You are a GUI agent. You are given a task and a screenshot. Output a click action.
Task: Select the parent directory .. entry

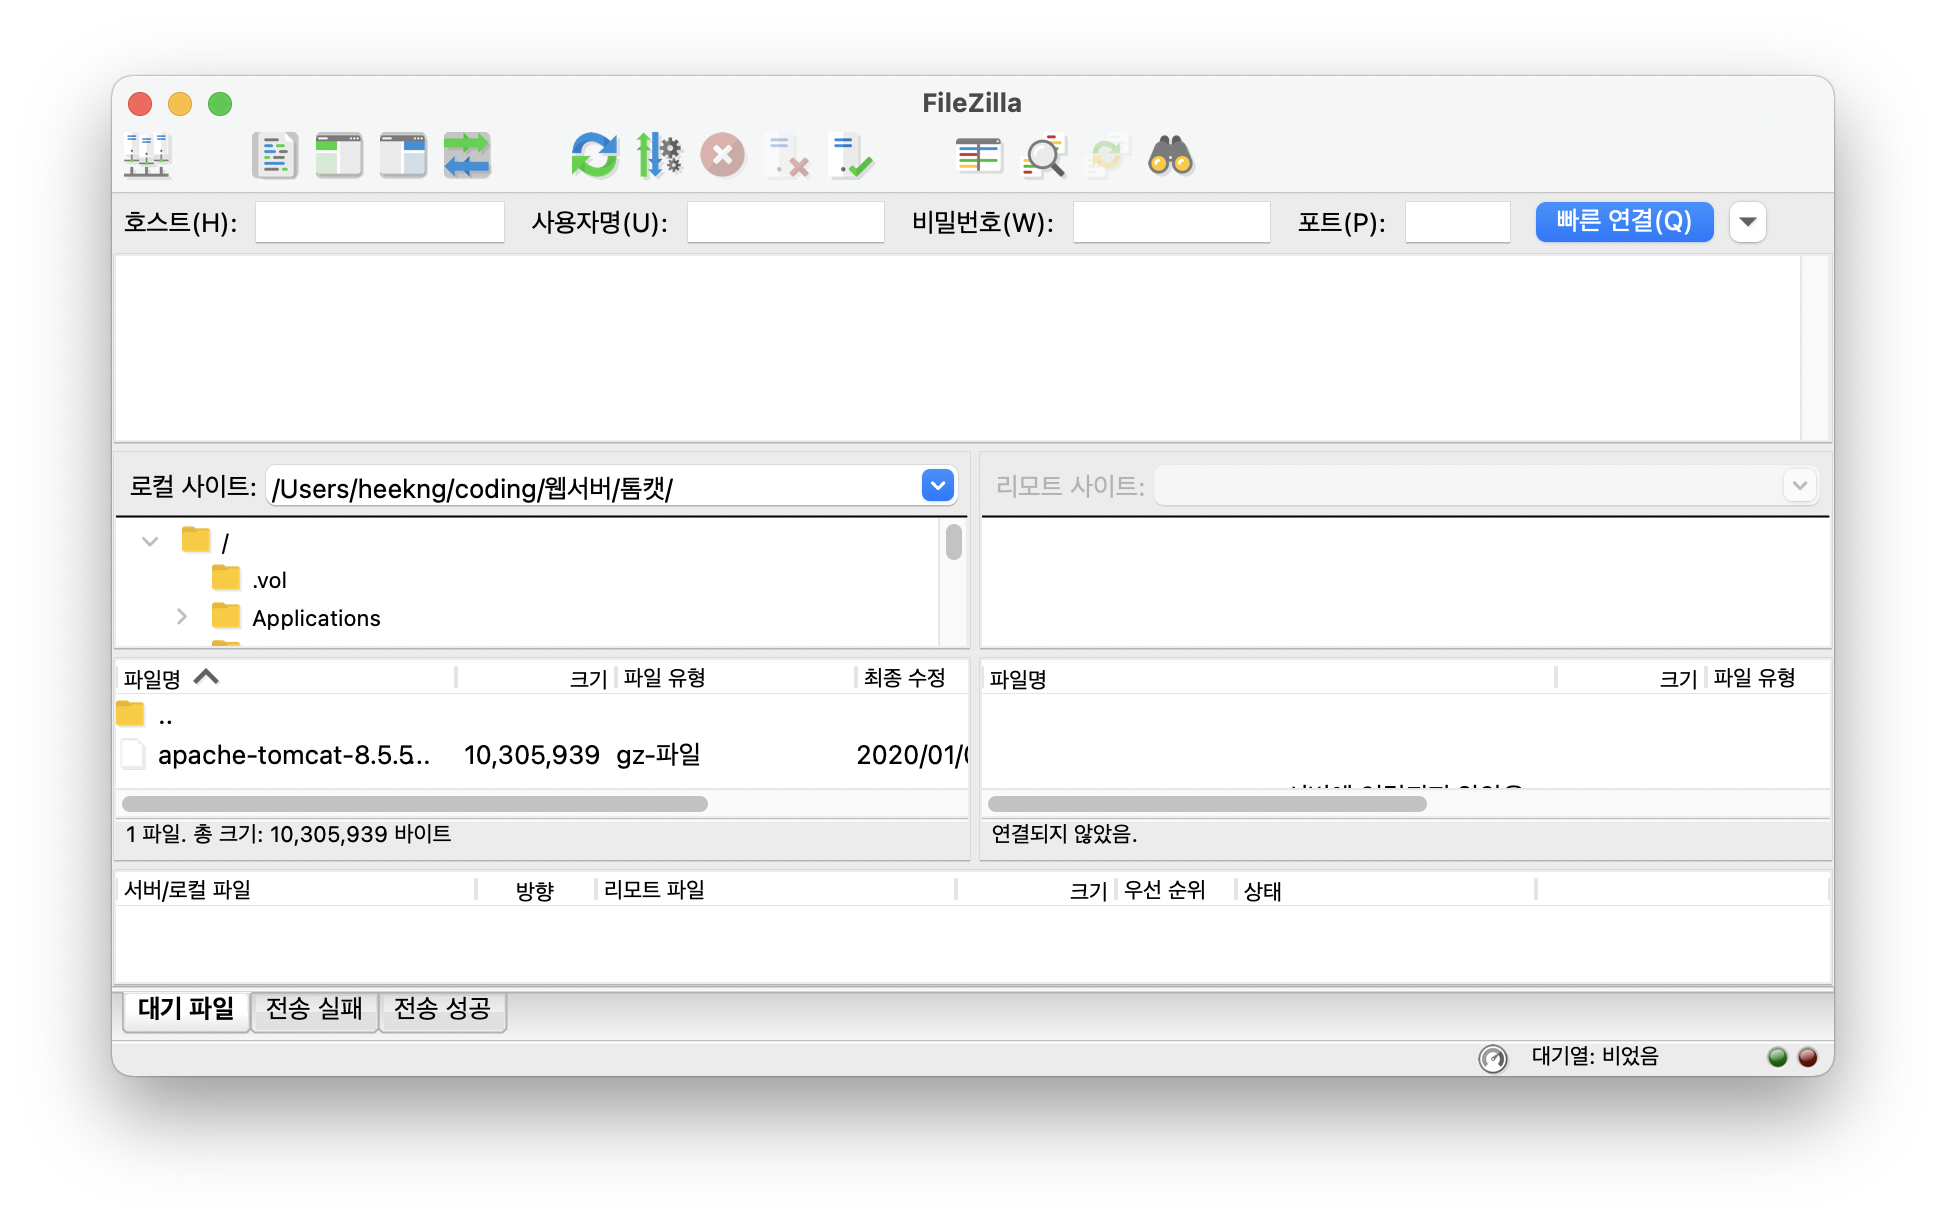coord(541,716)
